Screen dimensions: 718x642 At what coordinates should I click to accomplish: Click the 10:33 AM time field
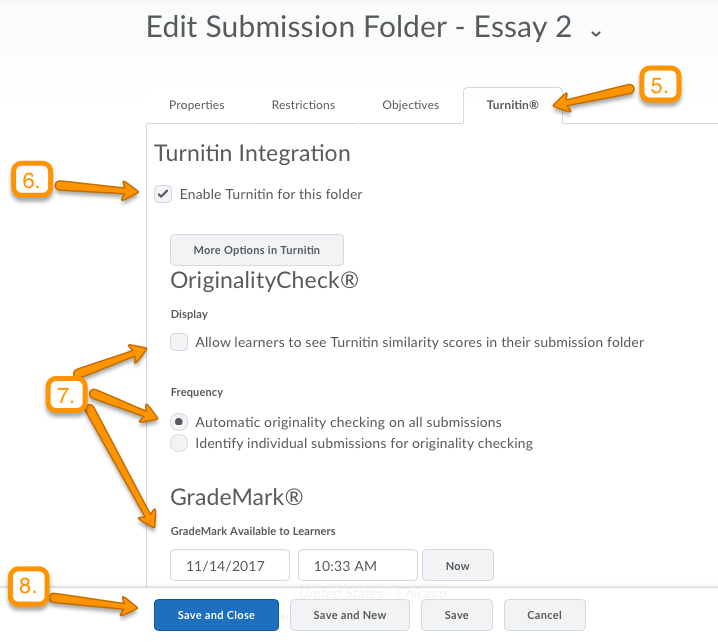(x=357, y=566)
